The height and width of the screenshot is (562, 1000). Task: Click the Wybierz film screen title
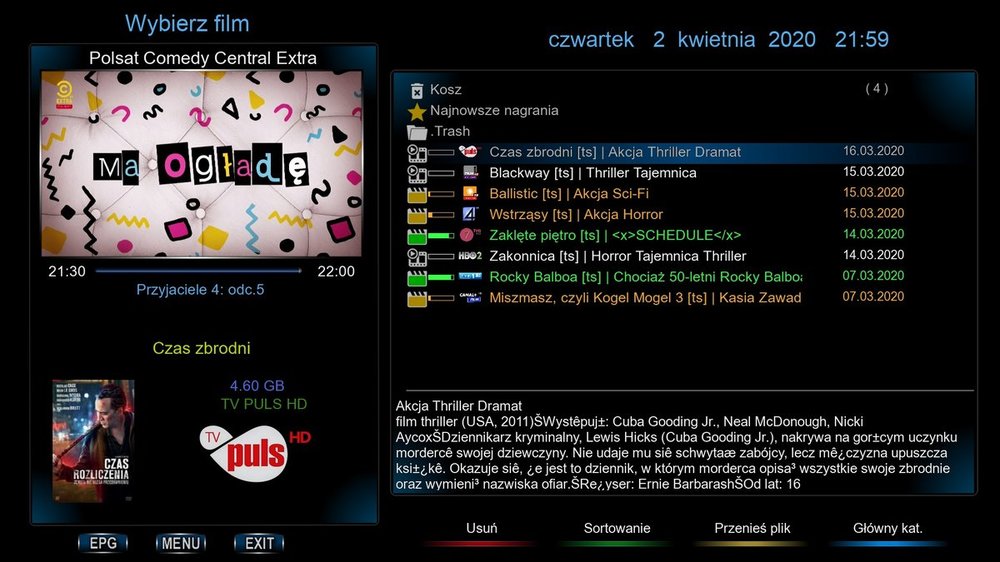tap(187, 24)
